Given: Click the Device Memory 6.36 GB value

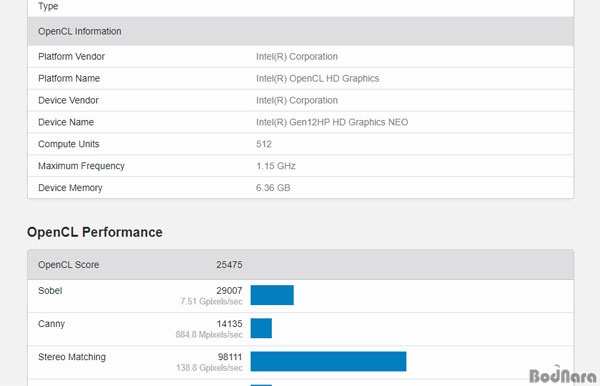Looking at the screenshot, I should 273,188.
